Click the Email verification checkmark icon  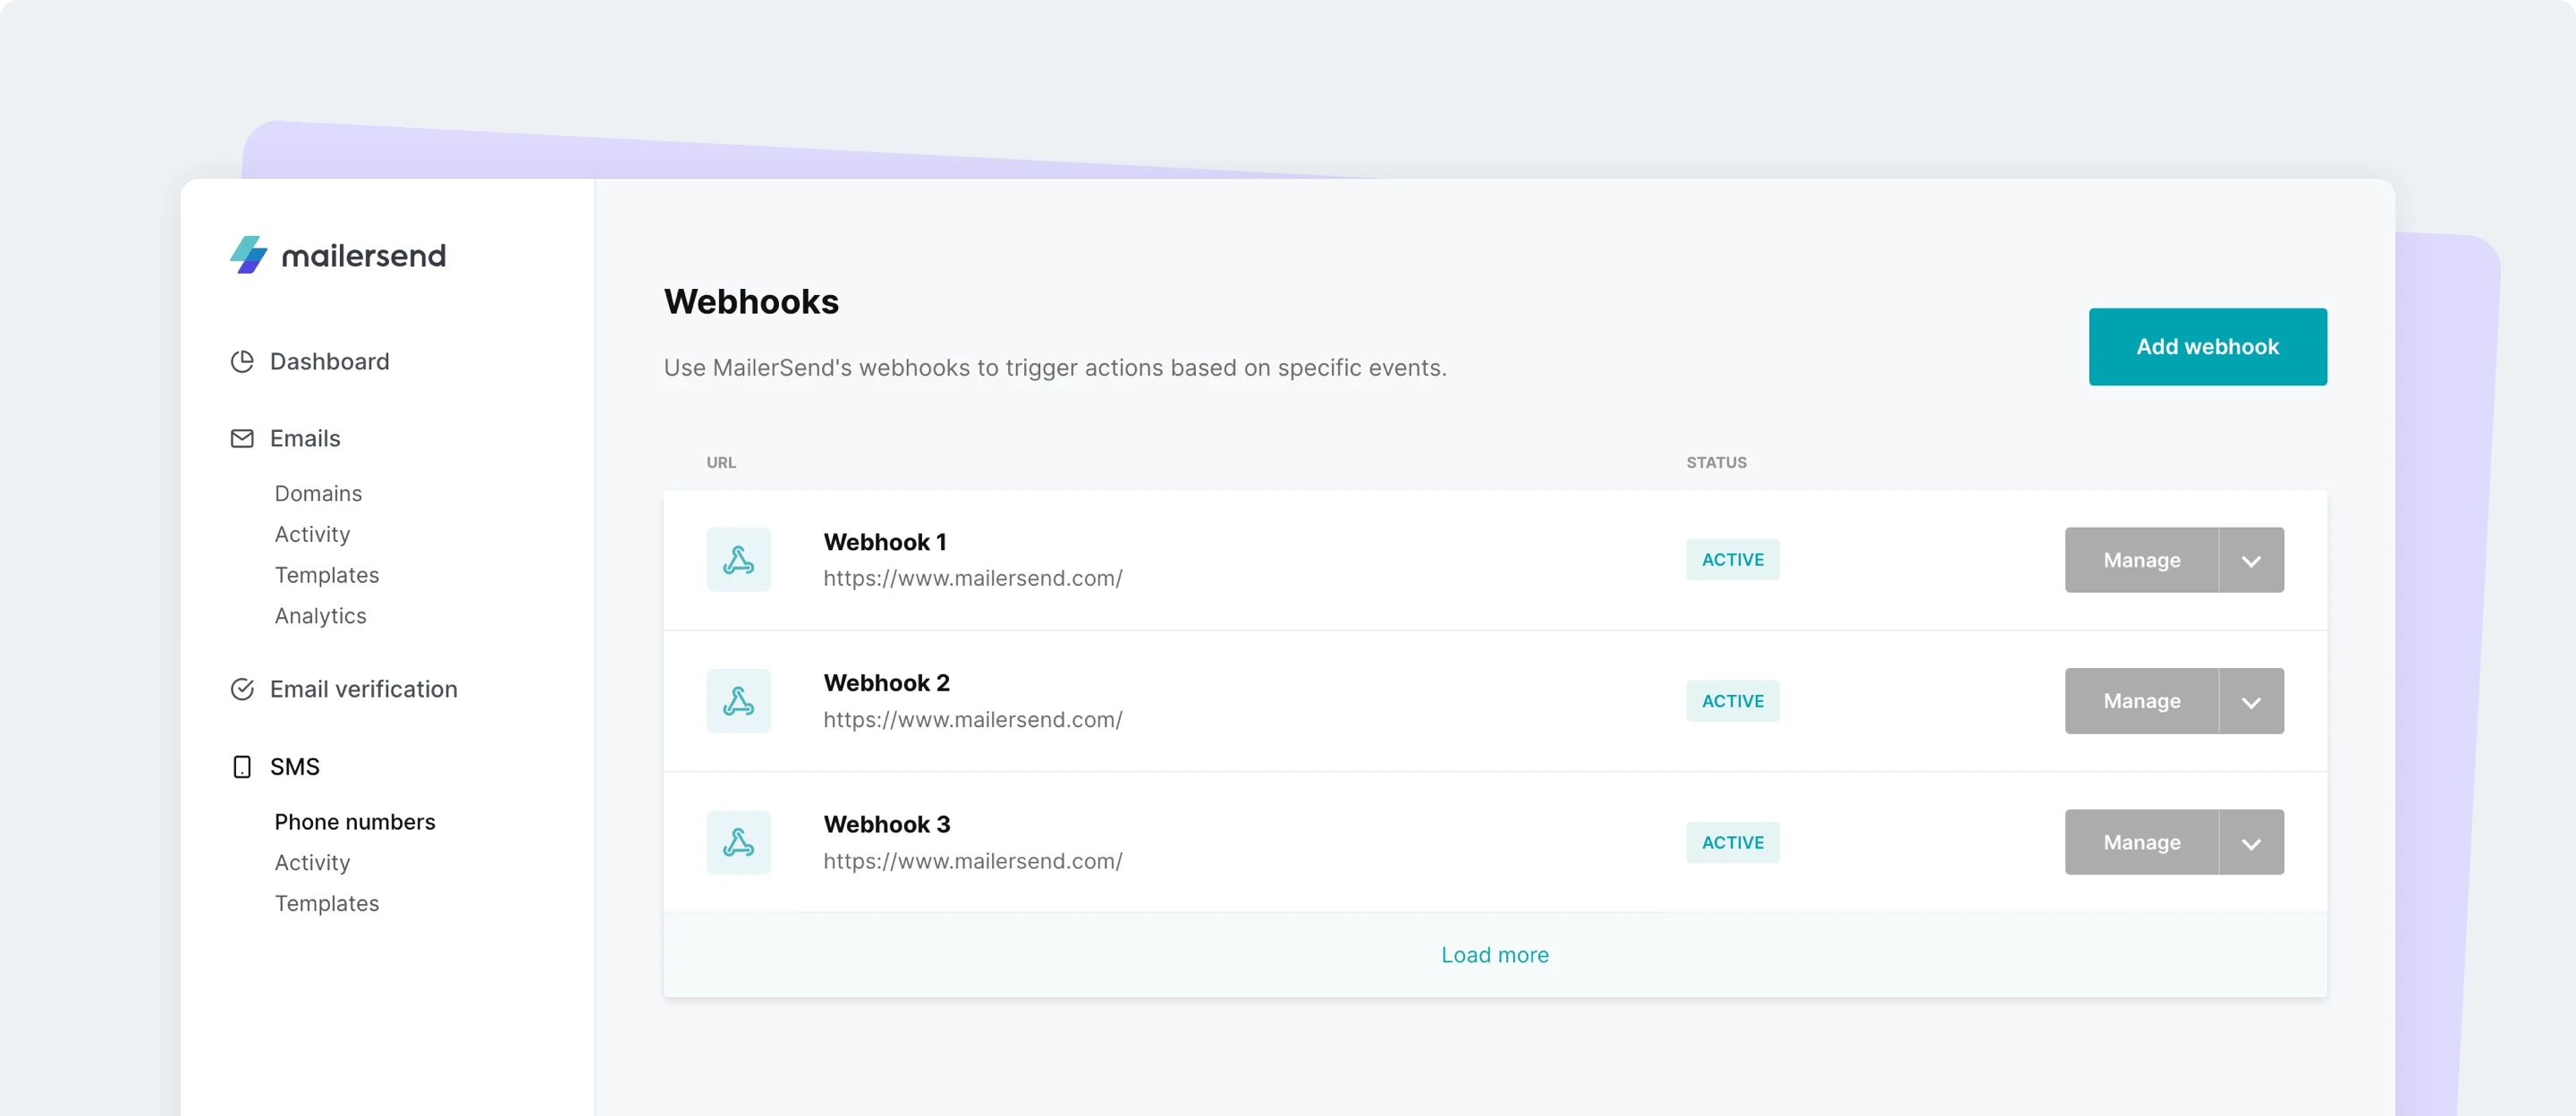242,689
